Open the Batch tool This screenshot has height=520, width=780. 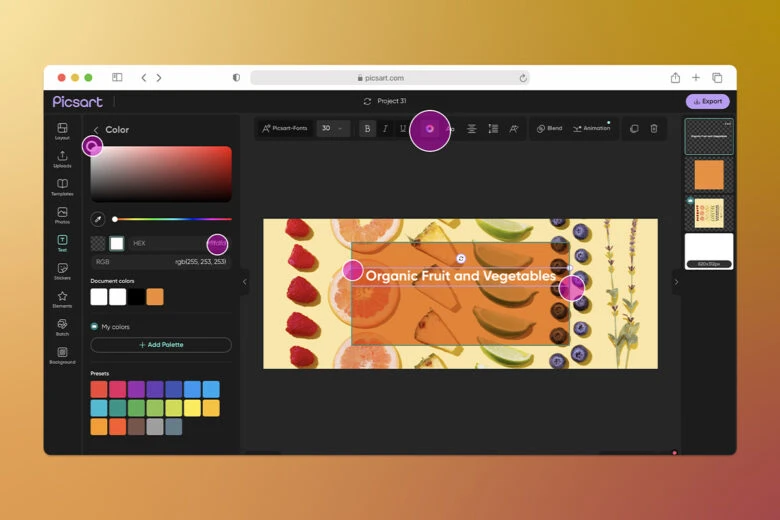point(62,327)
